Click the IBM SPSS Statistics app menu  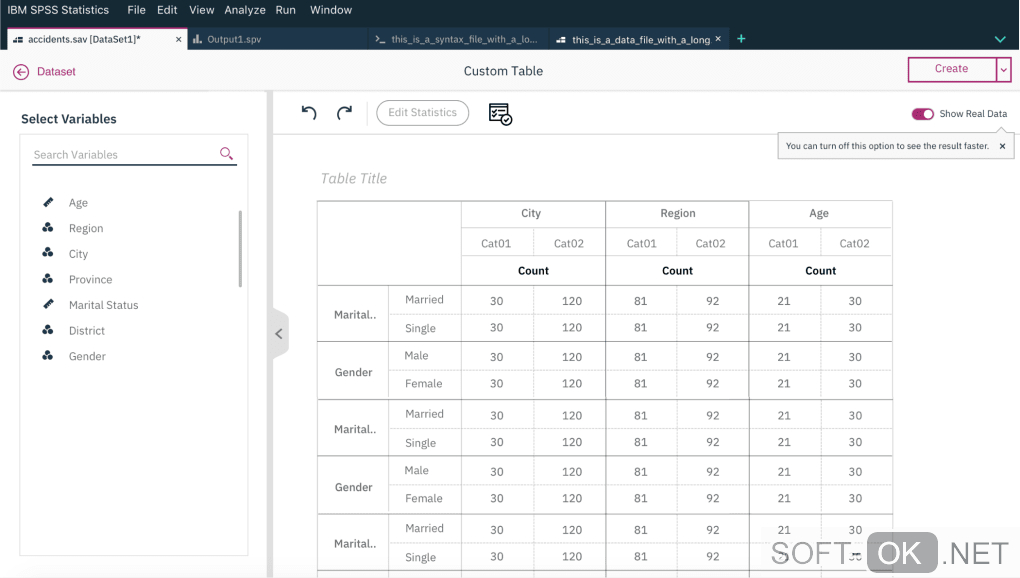(58, 10)
